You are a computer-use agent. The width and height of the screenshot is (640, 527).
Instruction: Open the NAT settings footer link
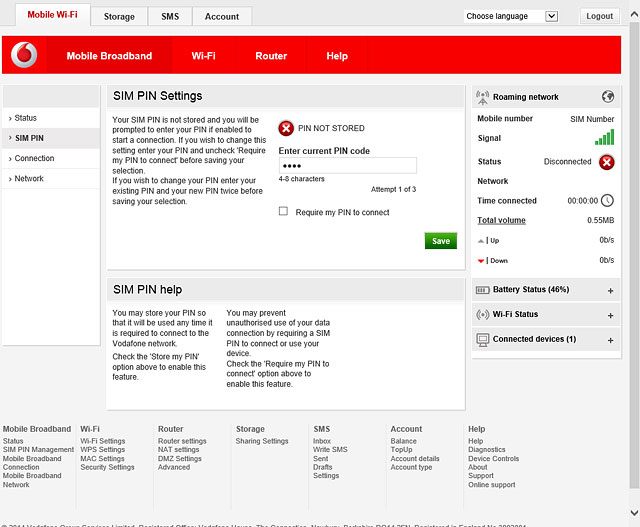[178, 449]
